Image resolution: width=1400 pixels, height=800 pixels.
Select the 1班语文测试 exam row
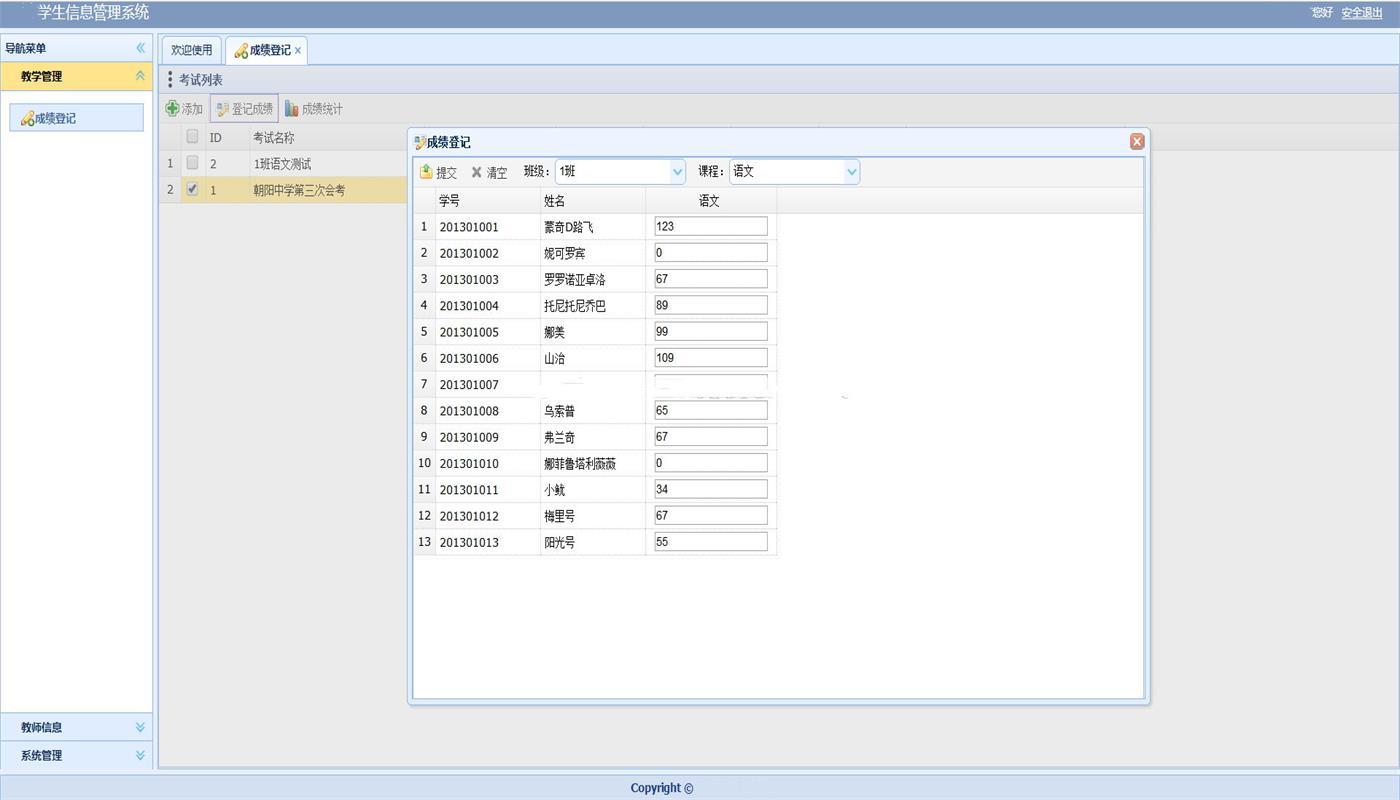284,163
